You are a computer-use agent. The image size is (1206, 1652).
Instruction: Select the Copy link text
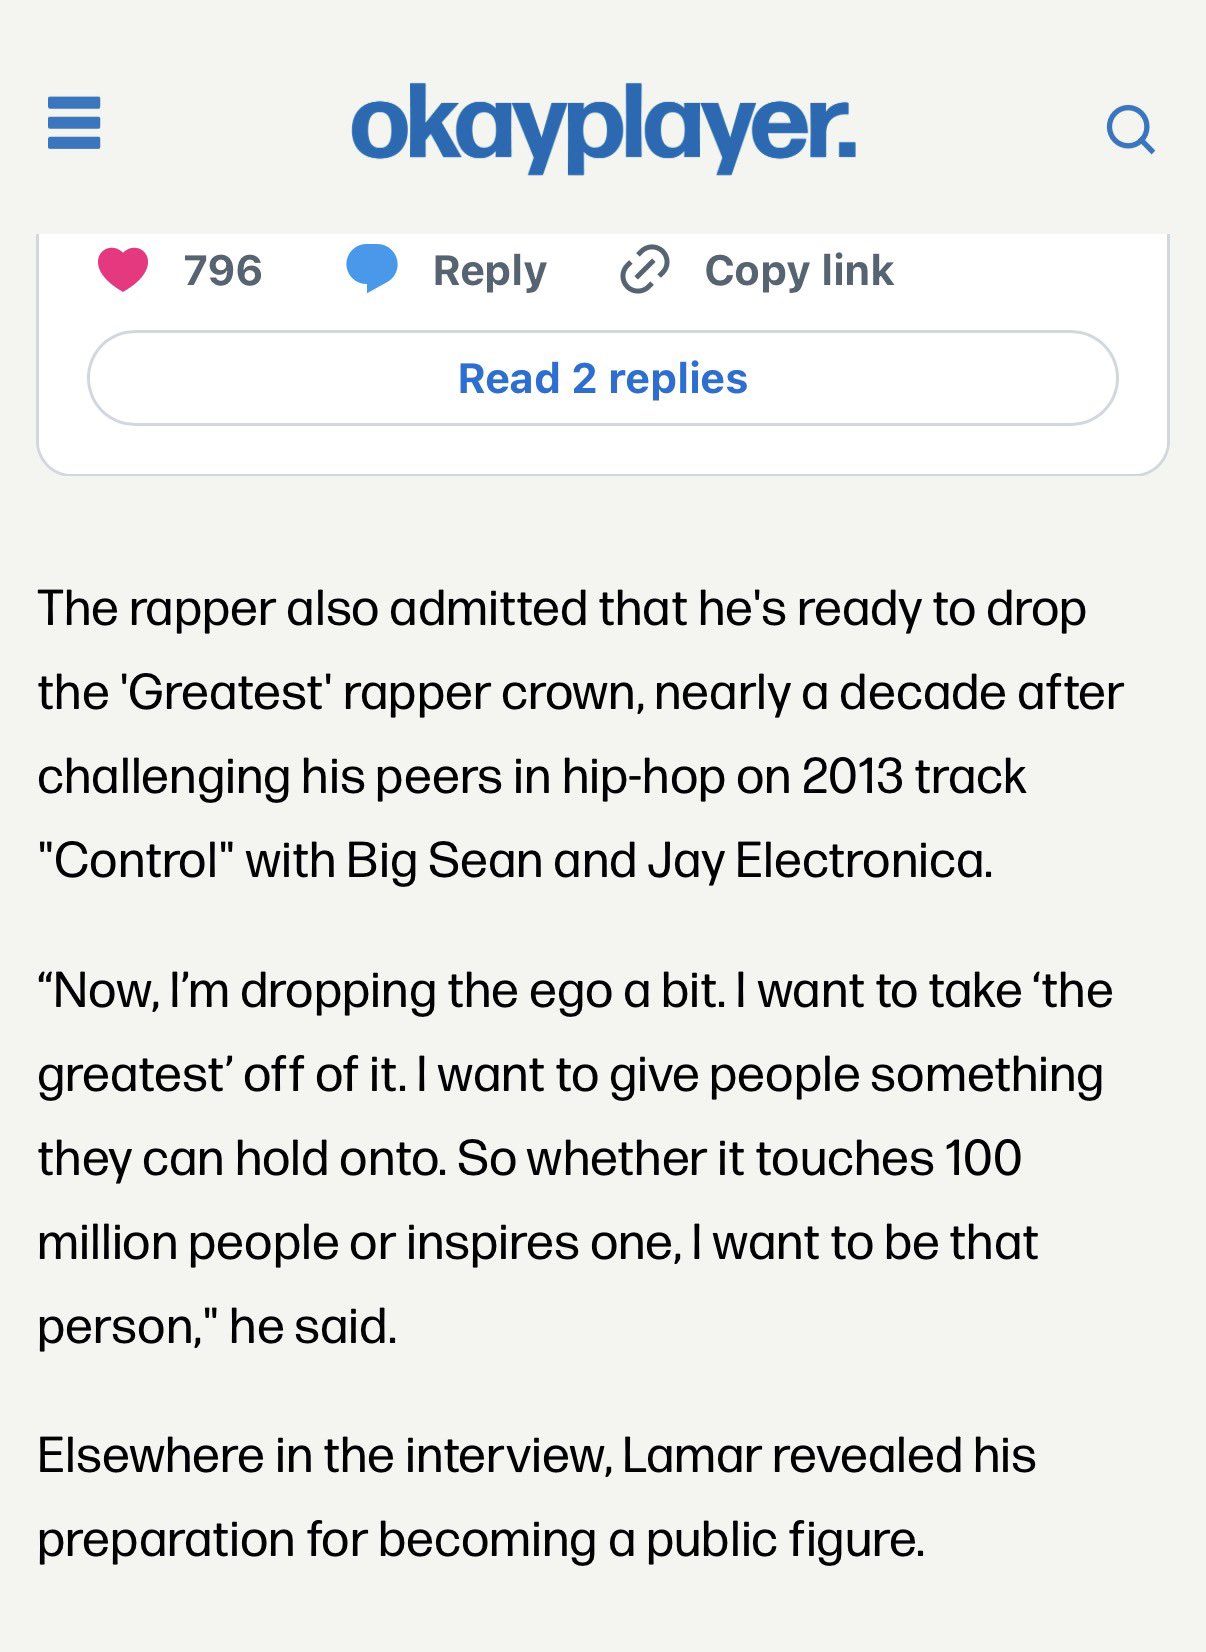(x=798, y=271)
